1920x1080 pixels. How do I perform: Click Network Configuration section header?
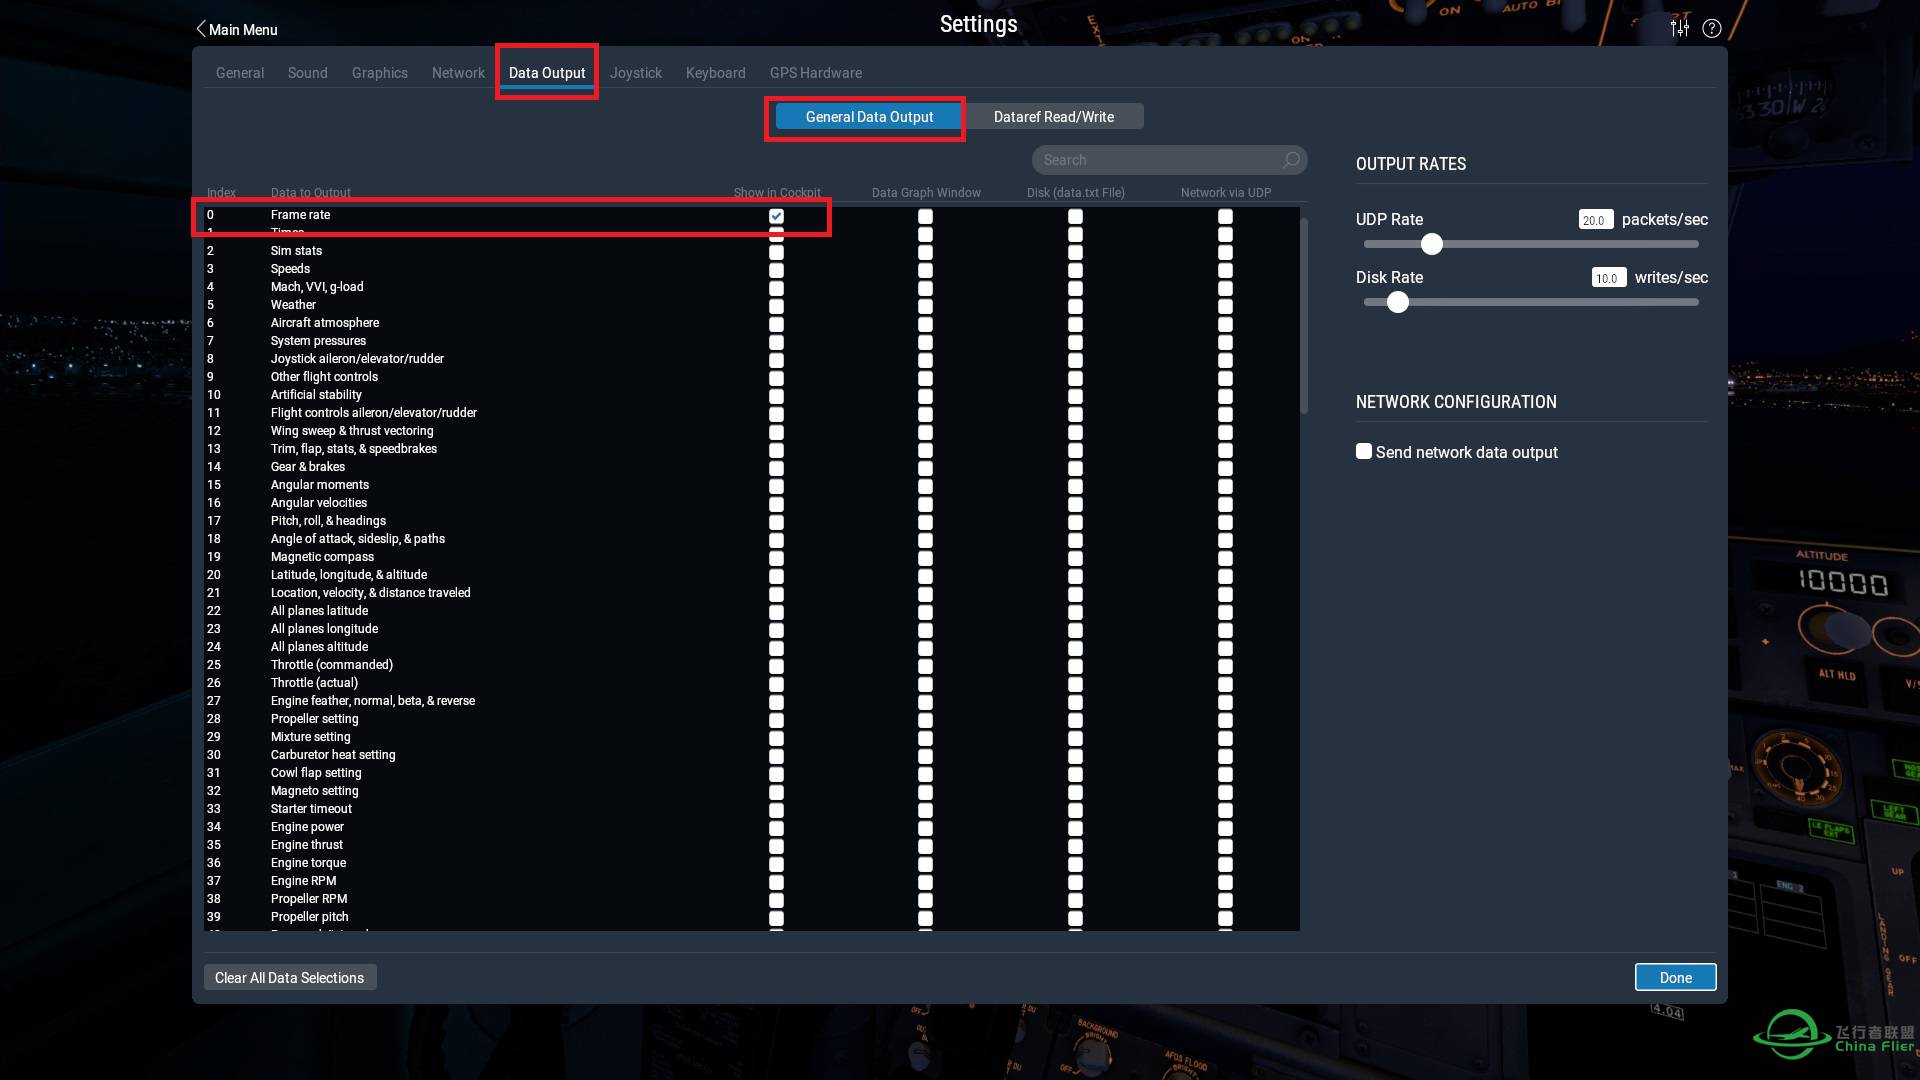(x=1457, y=402)
